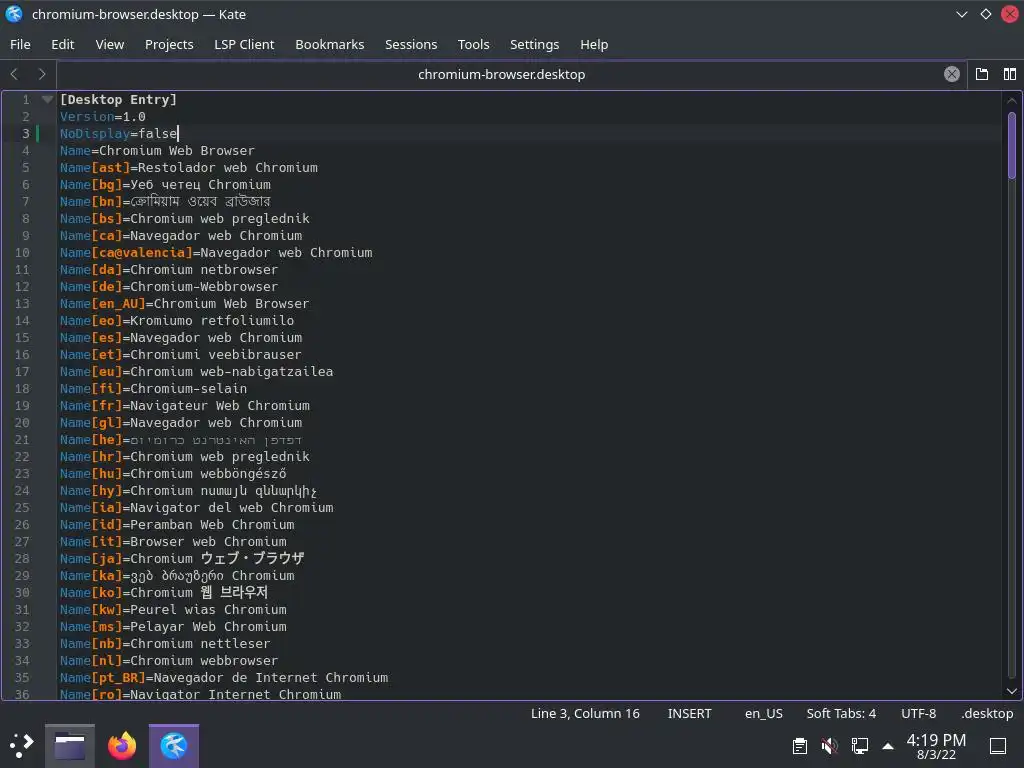The width and height of the screenshot is (1024, 768).
Task: Click the Name[eo]=Kromiumo retfoliumilo line
Action: point(177,320)
